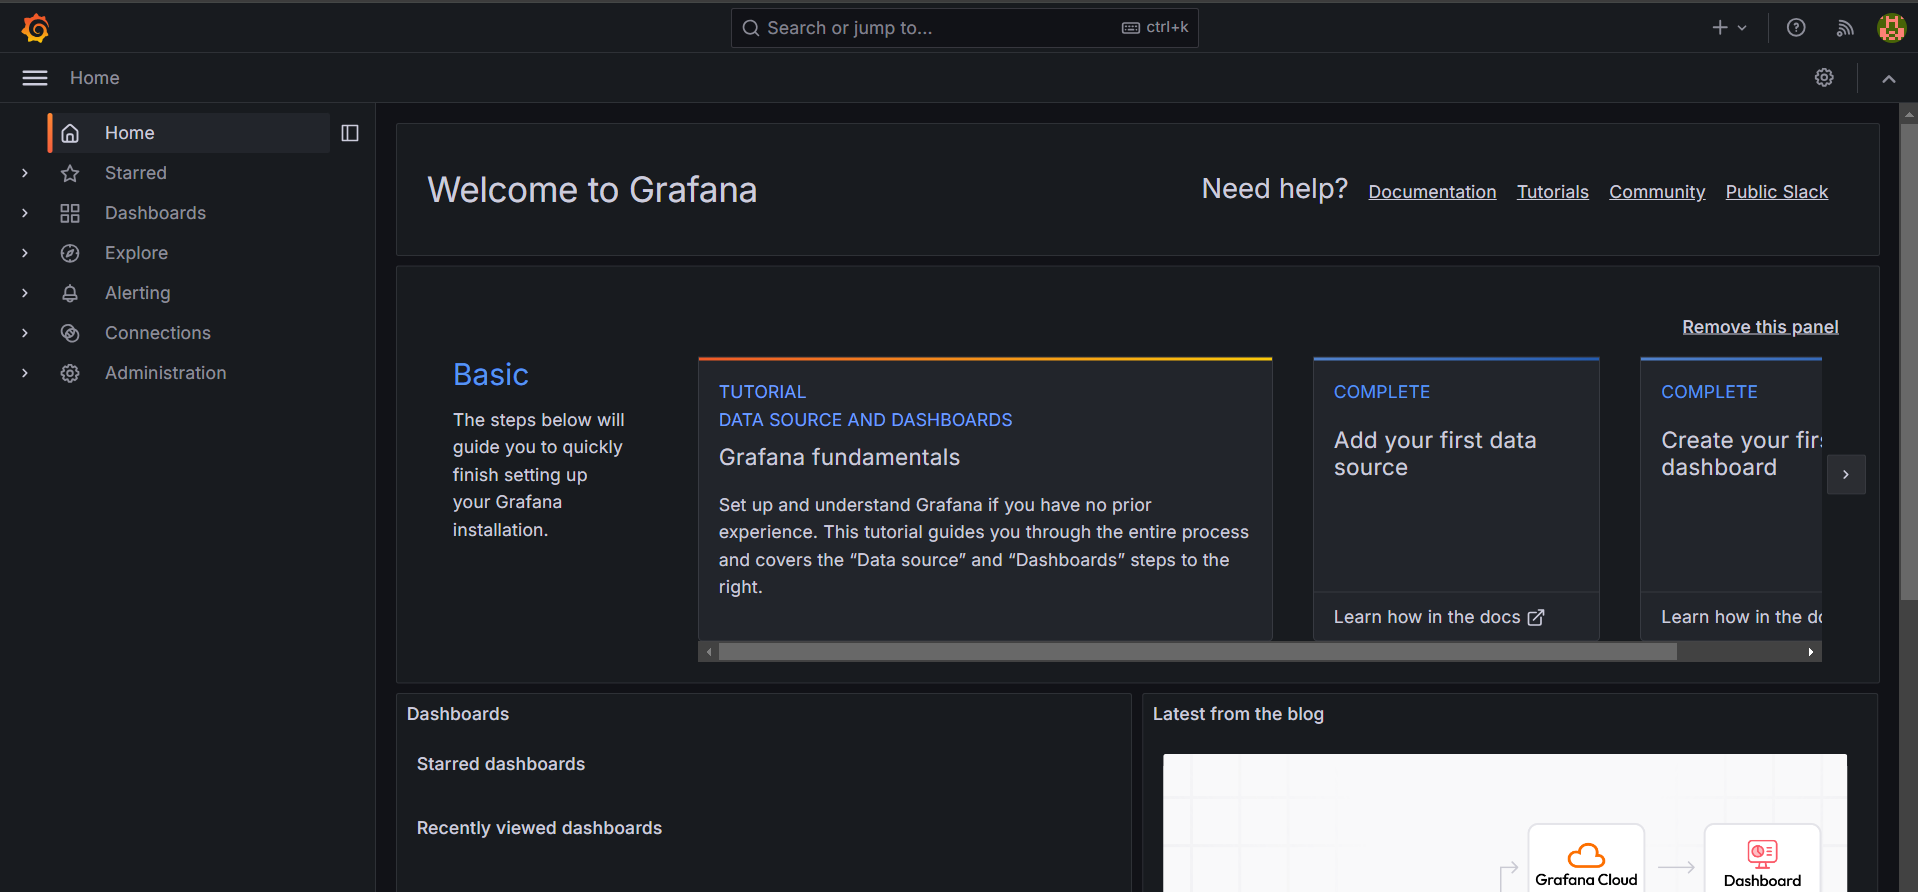Click the Alerting bell icon
Viewport: 1918px width, 892px height.
(70, 293)
